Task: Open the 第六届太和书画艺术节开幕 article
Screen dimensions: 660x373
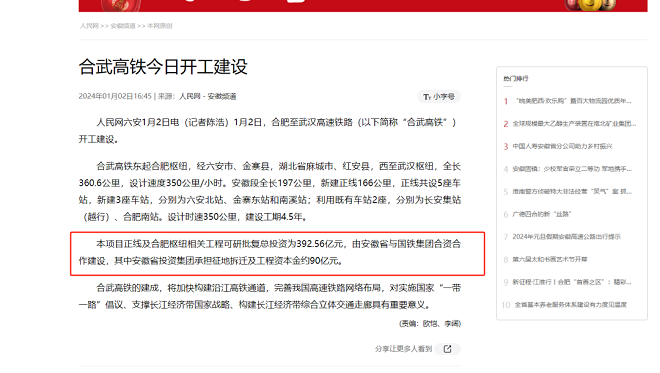Action: click(x=550, y=259)
